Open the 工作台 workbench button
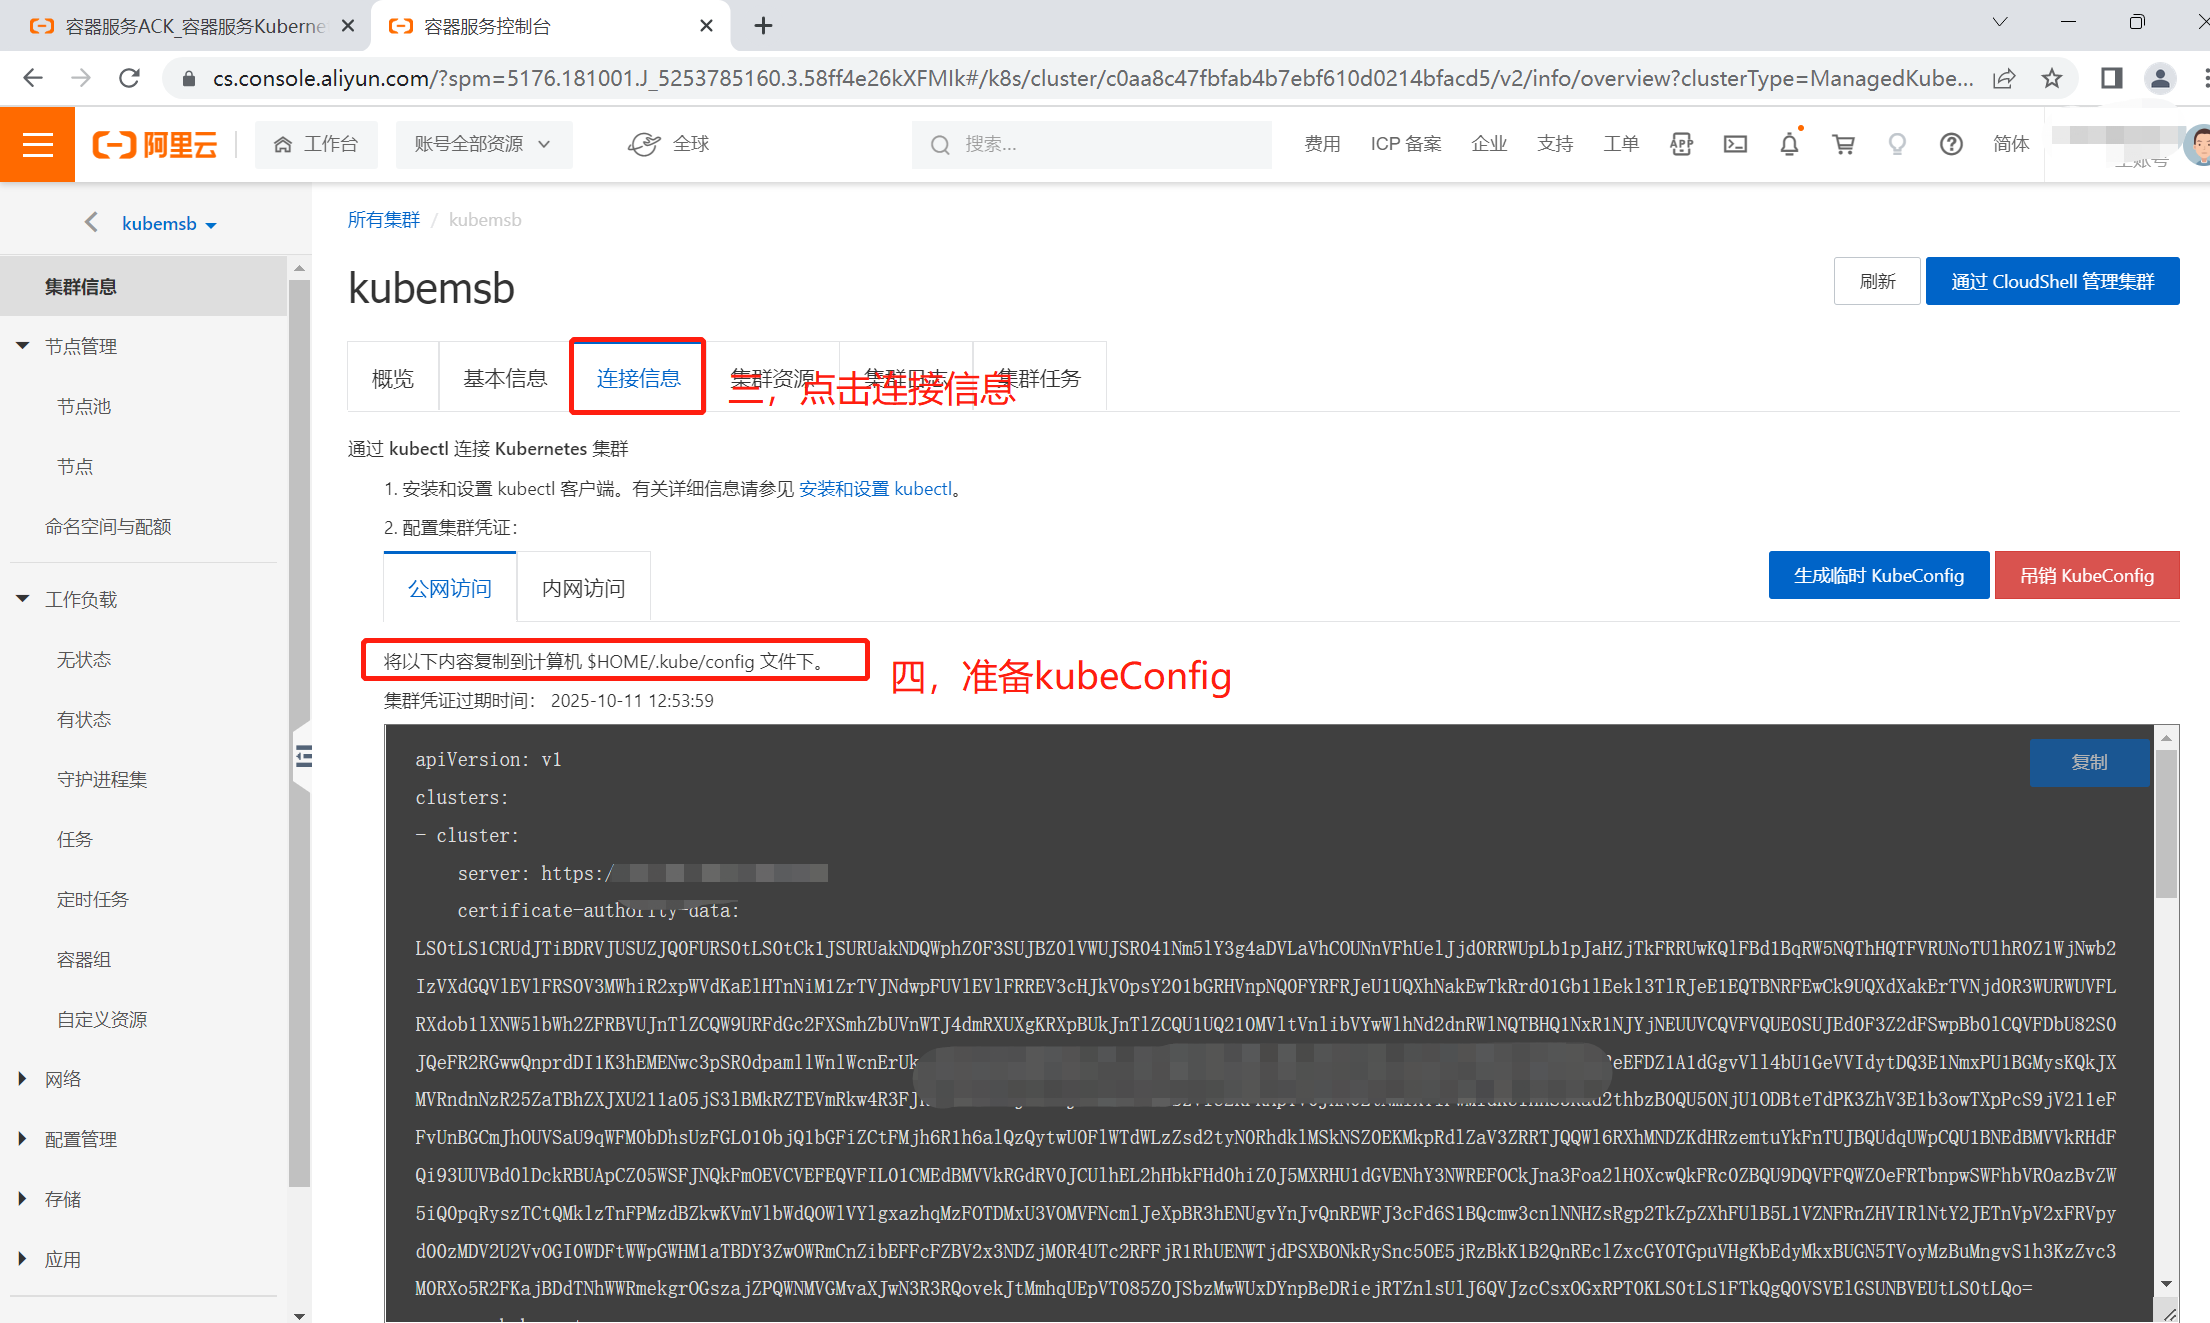This screenshot has height=1323, width=2210. [x=316, y=145]
